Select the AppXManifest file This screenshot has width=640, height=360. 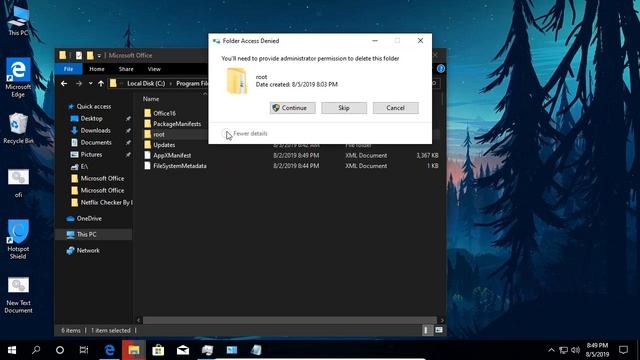coord(172,156)
